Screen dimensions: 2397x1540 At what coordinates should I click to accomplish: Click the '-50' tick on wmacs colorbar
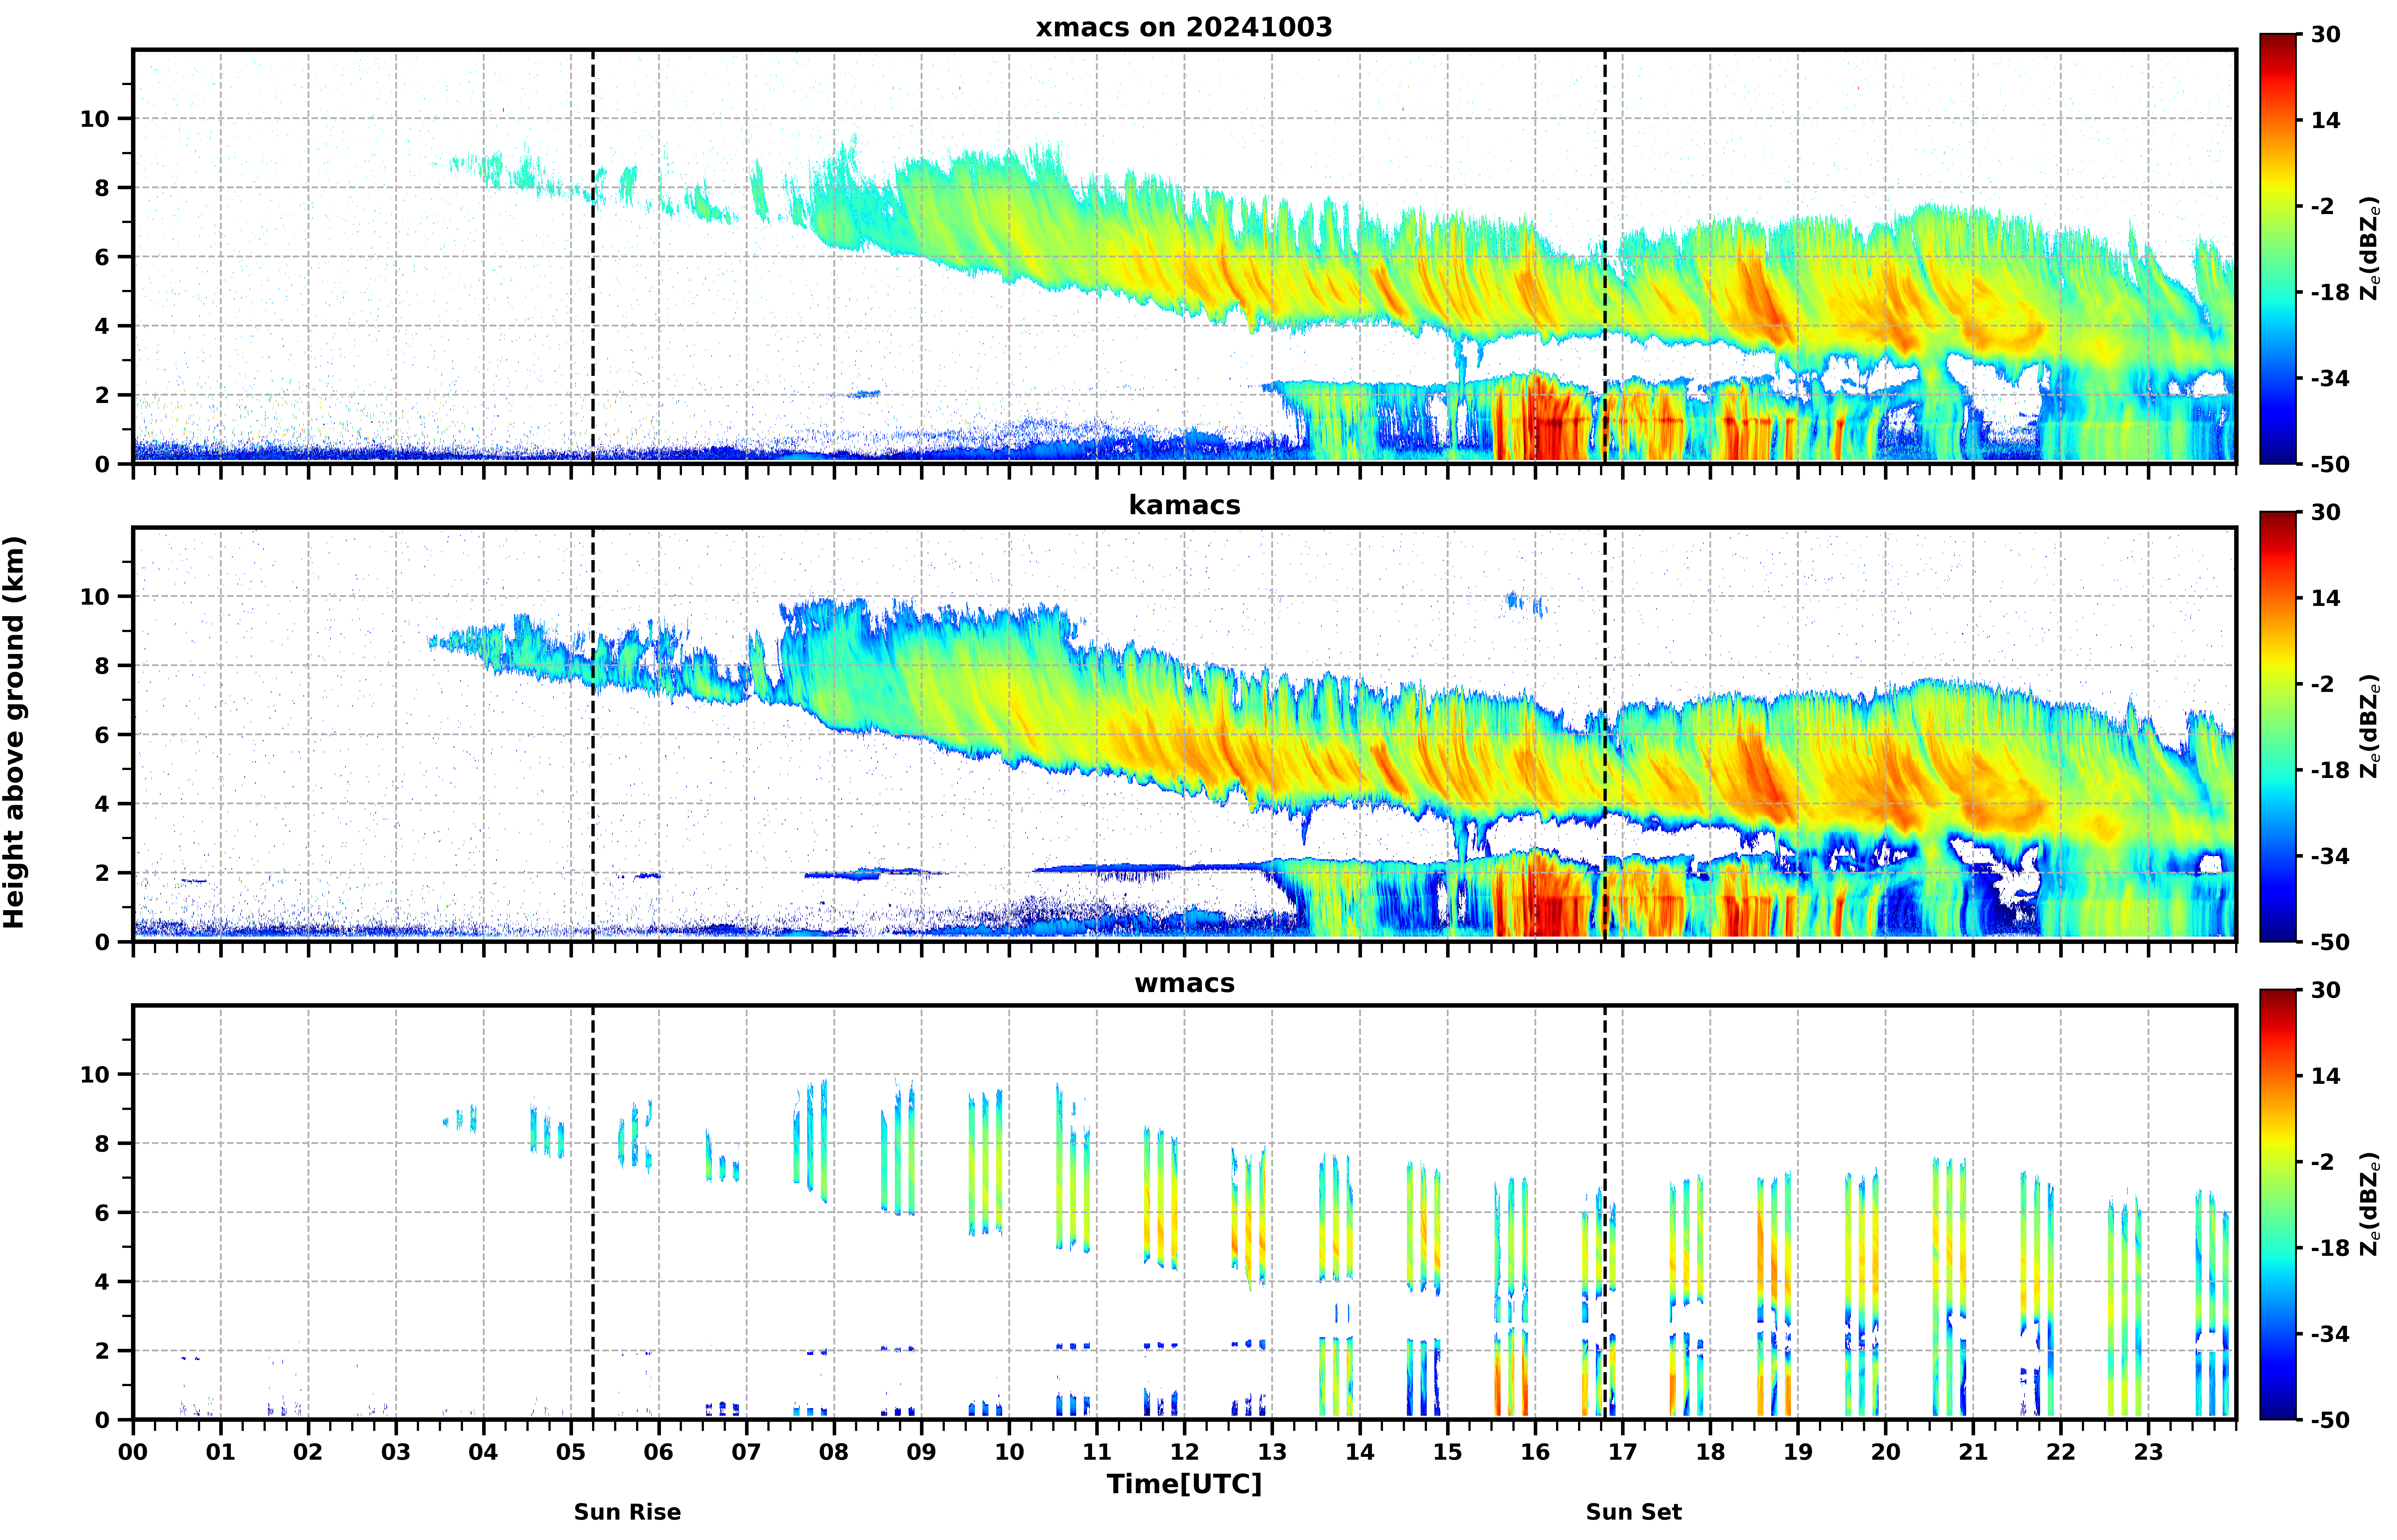click(x=2330, y=1420)
